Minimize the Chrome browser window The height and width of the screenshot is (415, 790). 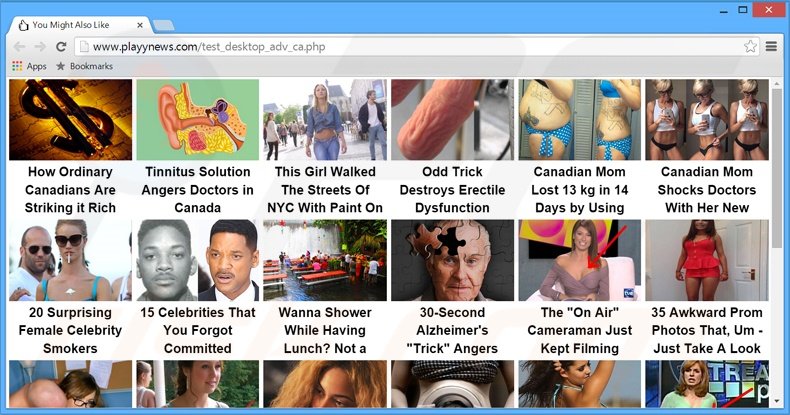tap(724, 10)
